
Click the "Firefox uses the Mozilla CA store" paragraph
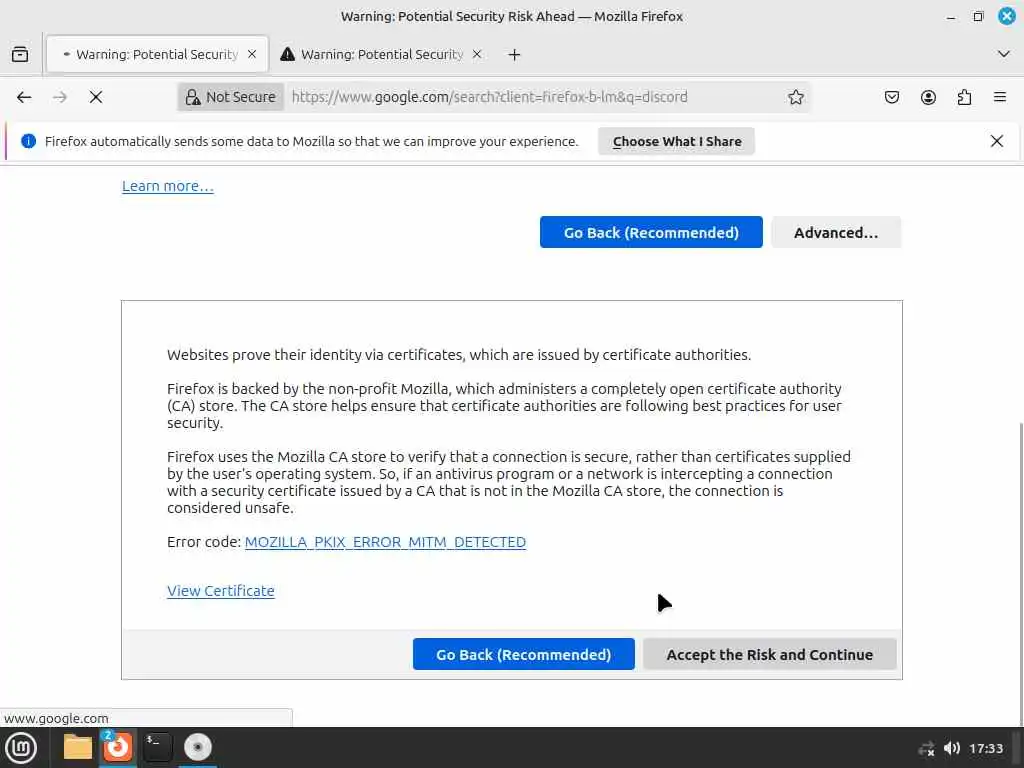(509, 482)
